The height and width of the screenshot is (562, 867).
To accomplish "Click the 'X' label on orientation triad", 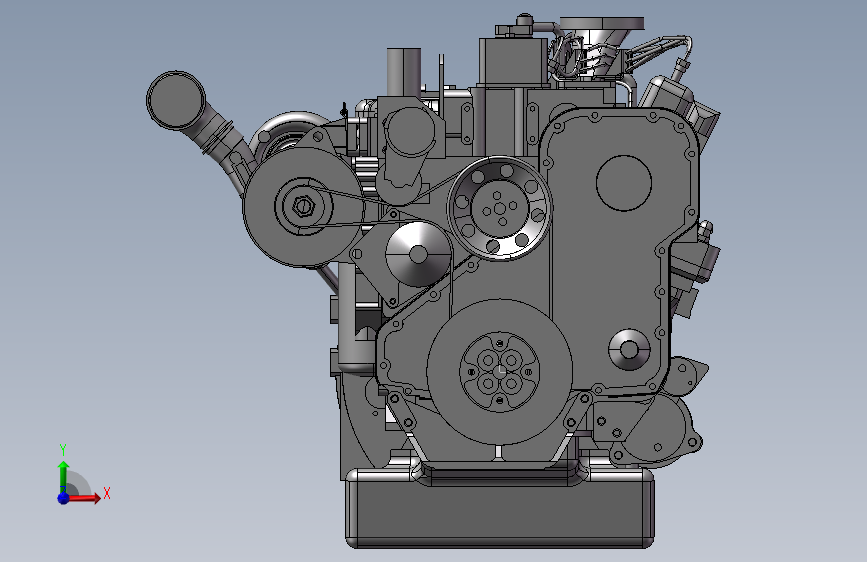I will coord(107,493).
